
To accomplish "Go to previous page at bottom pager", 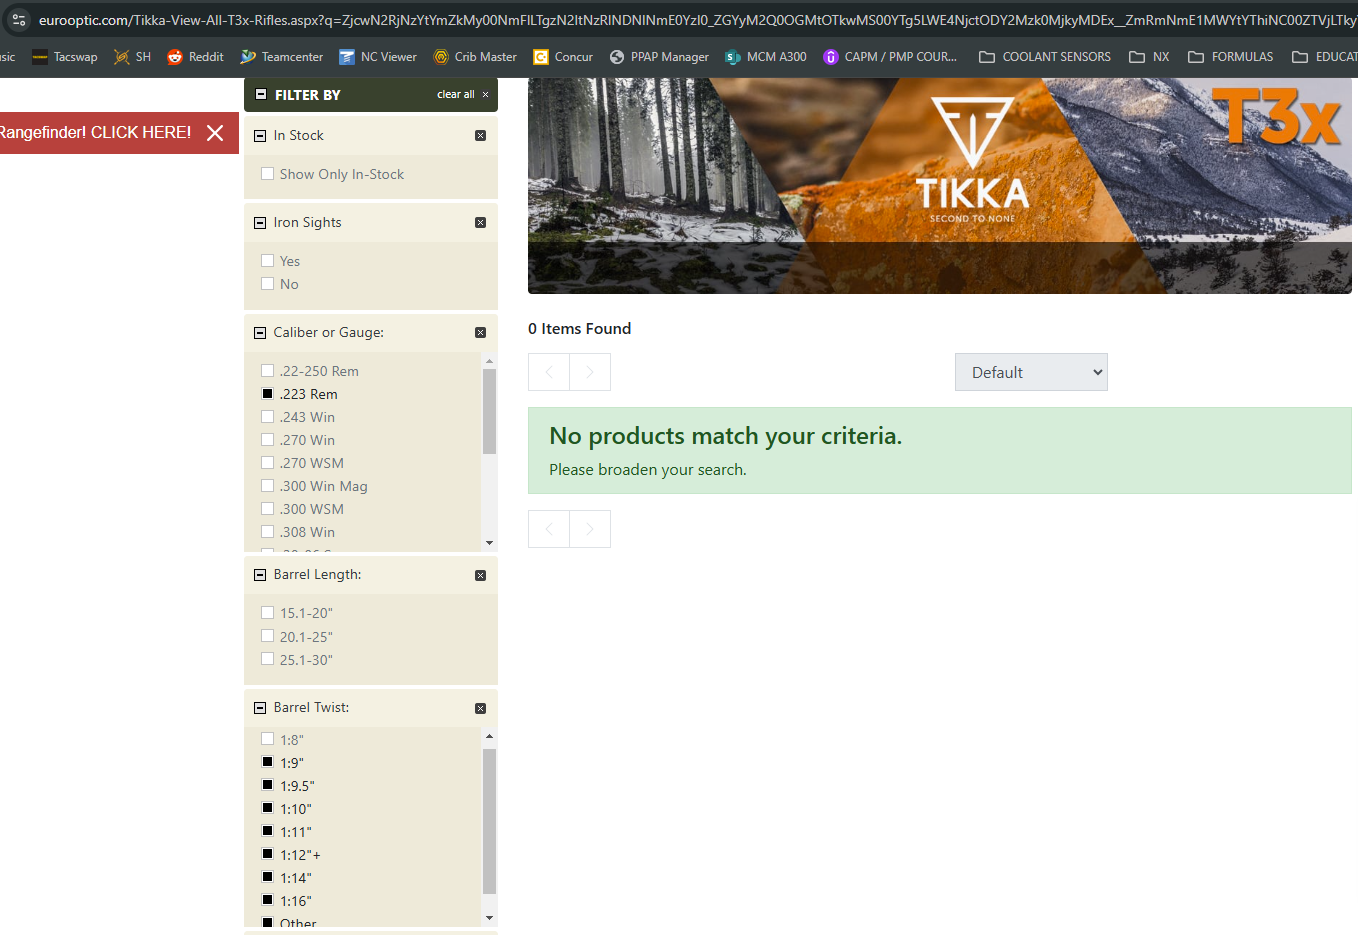I will pos(549,529).
